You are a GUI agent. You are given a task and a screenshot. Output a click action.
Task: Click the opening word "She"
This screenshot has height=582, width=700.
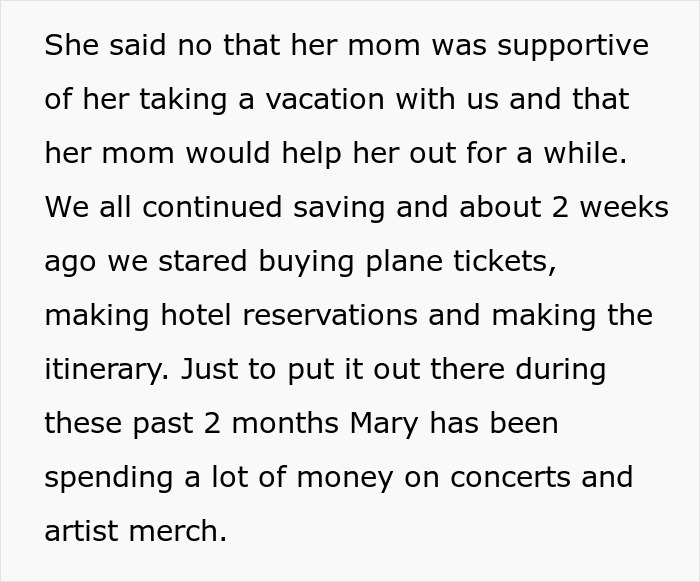click(x=67, y=45)
